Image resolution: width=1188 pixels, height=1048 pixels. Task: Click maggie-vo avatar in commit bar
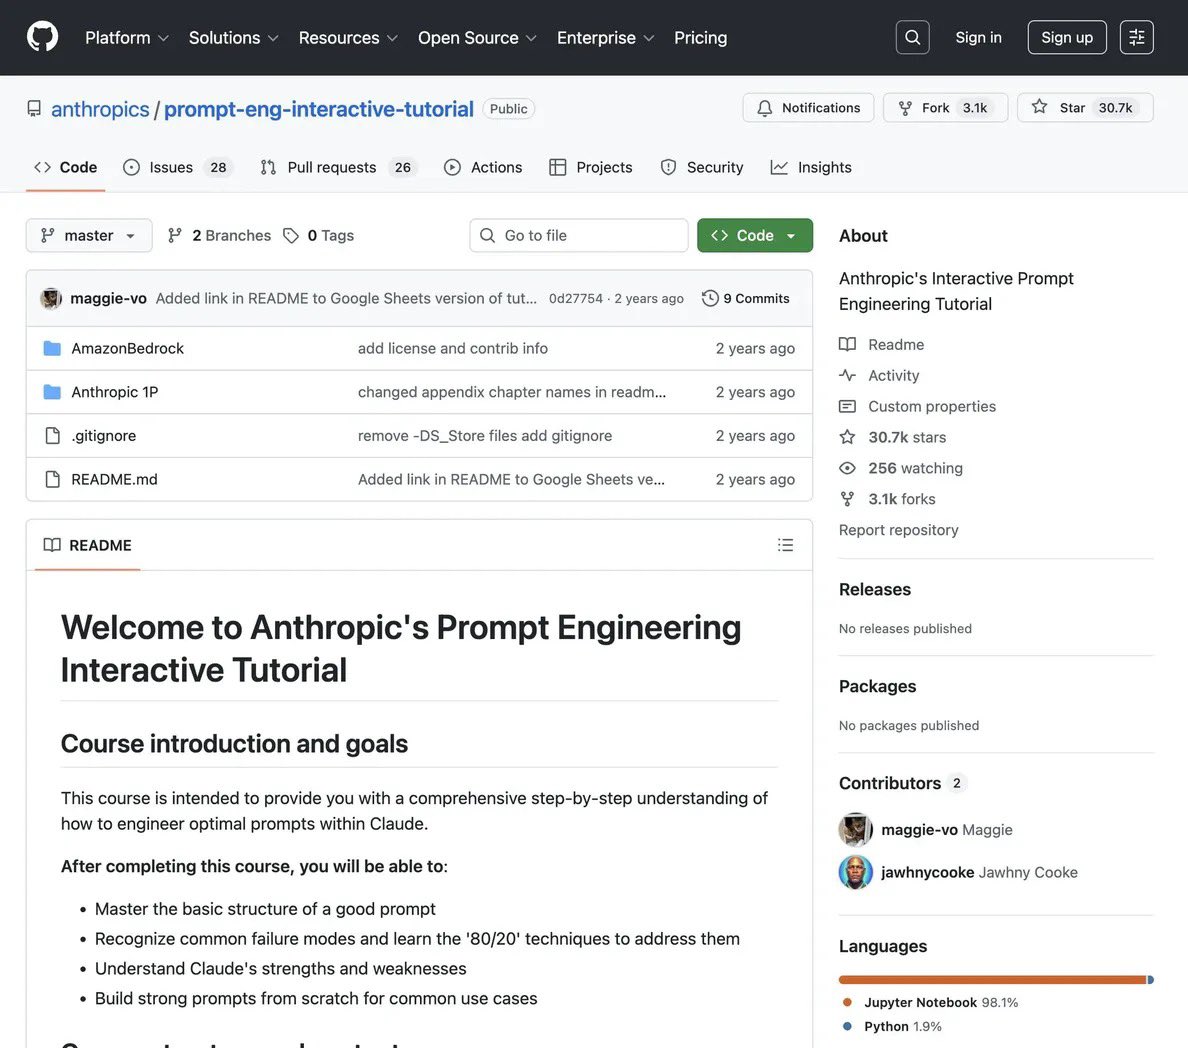click(51, 299)
